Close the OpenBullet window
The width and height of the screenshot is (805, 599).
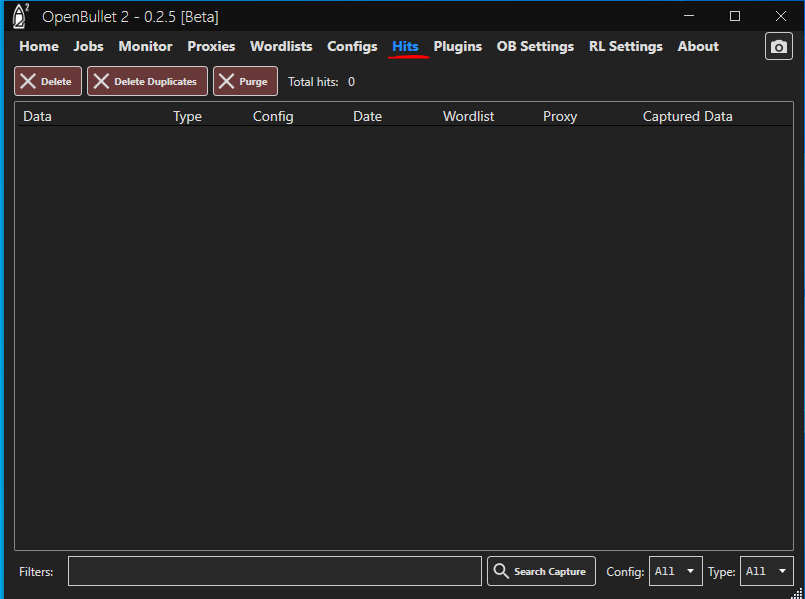(781, 16)
